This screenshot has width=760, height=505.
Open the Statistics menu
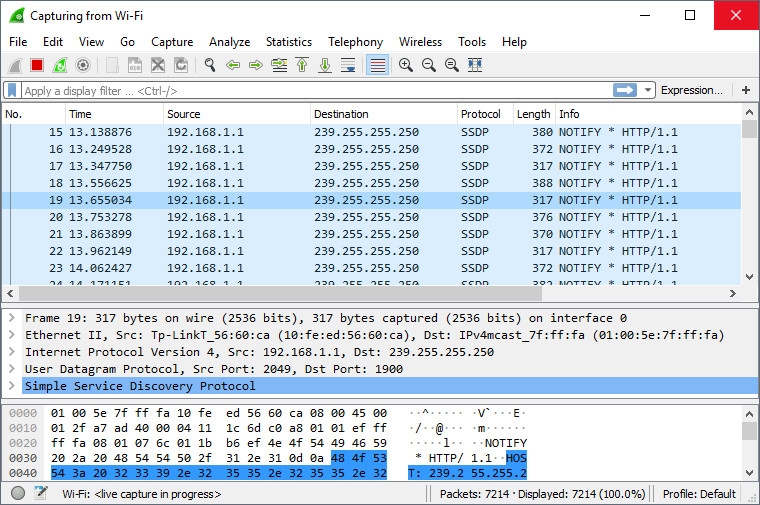pyautogui.click(x=288, y=42)
